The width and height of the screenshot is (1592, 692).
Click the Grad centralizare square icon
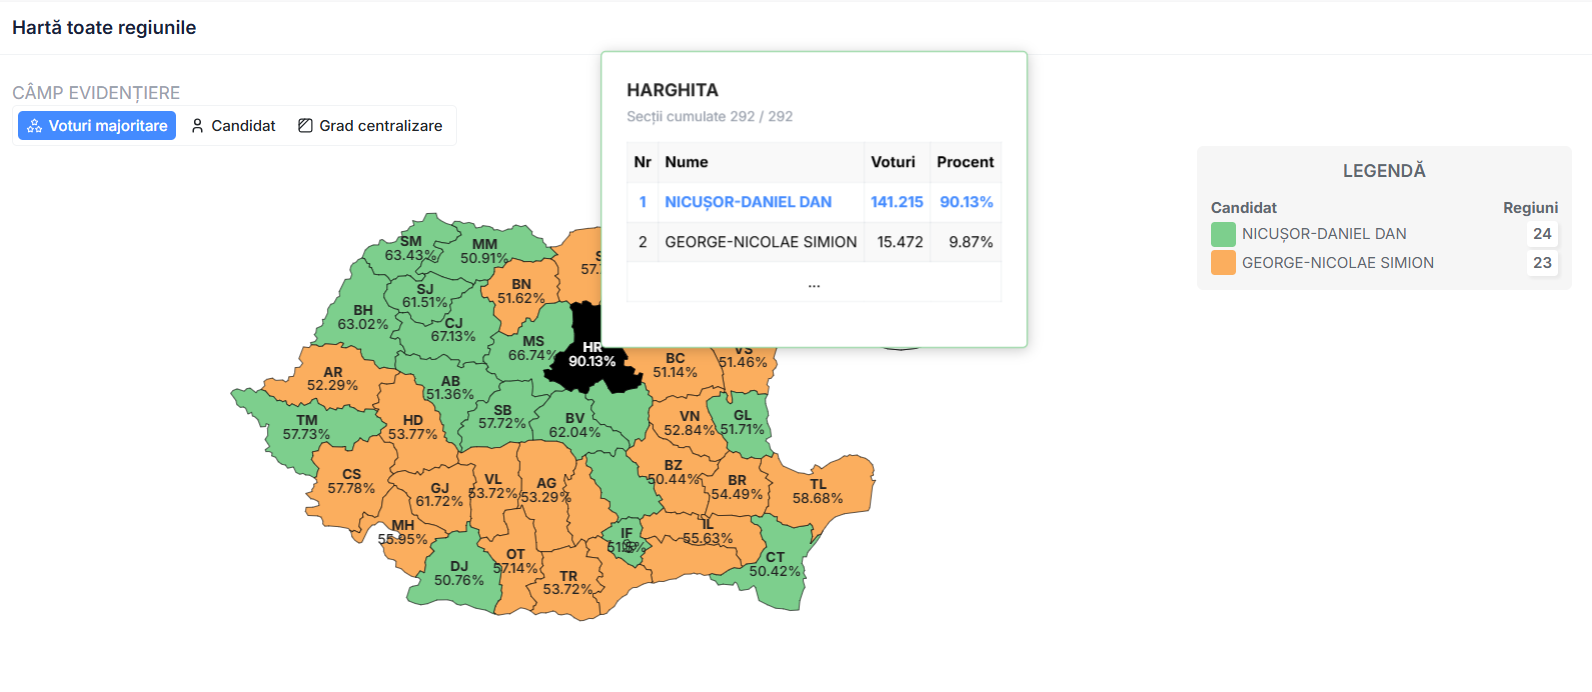pos(305,126)
